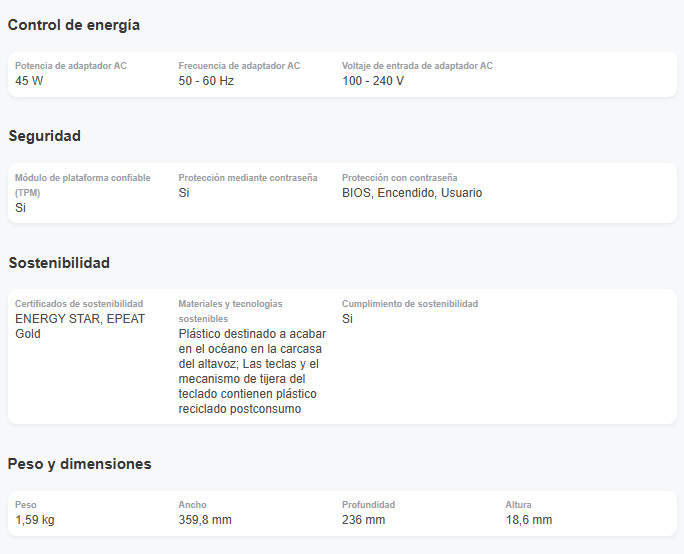The image size is (684, 554).
Task: Click the Peso y dimensiones heading
Action: tap(79, 464)
